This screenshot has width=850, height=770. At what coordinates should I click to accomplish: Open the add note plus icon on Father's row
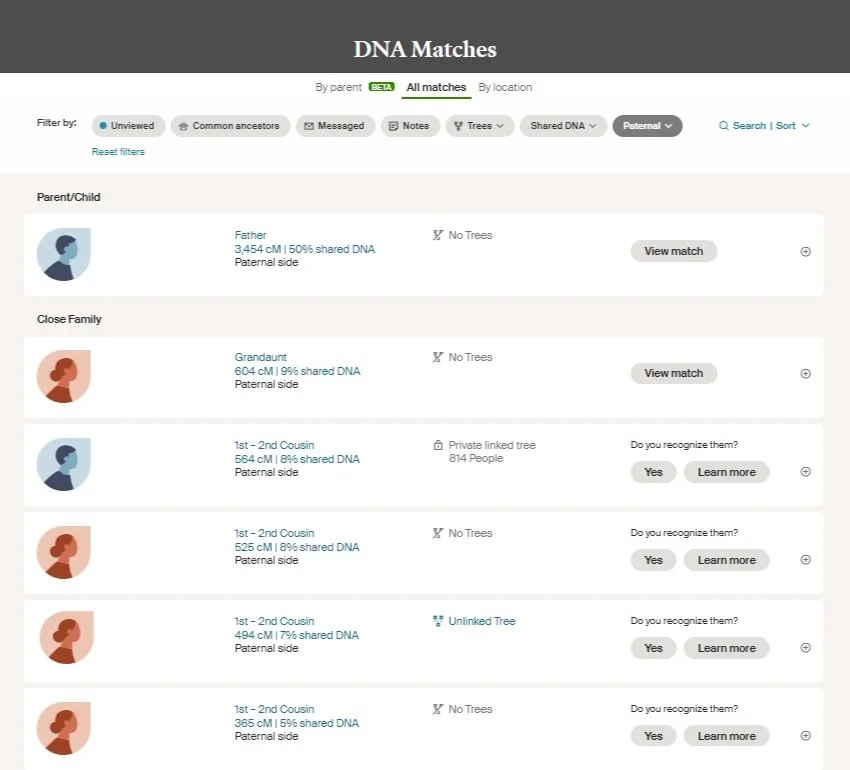tap(805, 251)
